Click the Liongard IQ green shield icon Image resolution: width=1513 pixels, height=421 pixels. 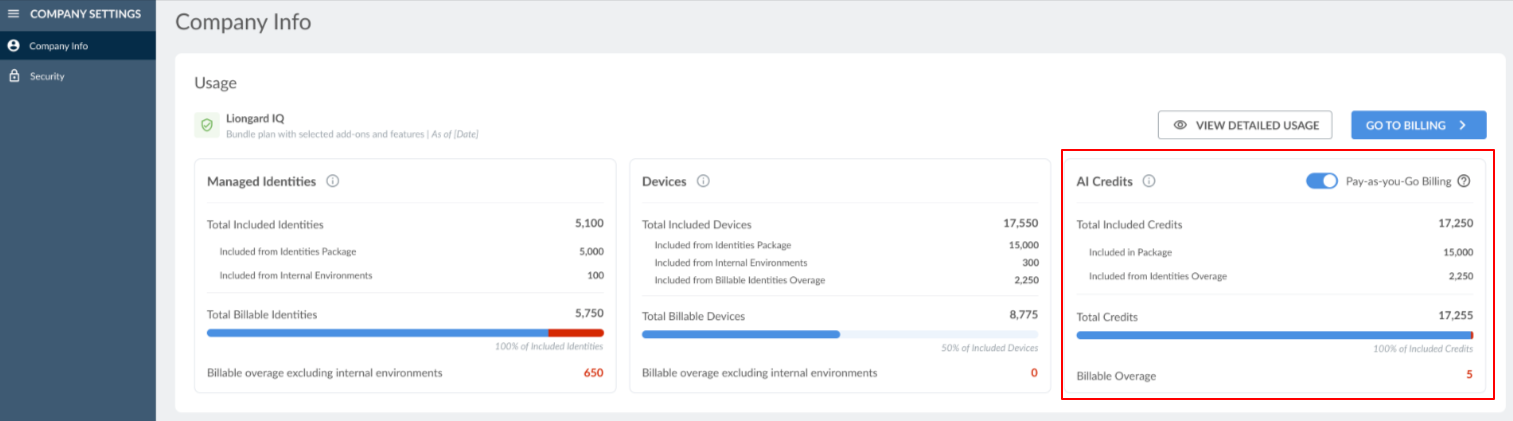(207, 125)
